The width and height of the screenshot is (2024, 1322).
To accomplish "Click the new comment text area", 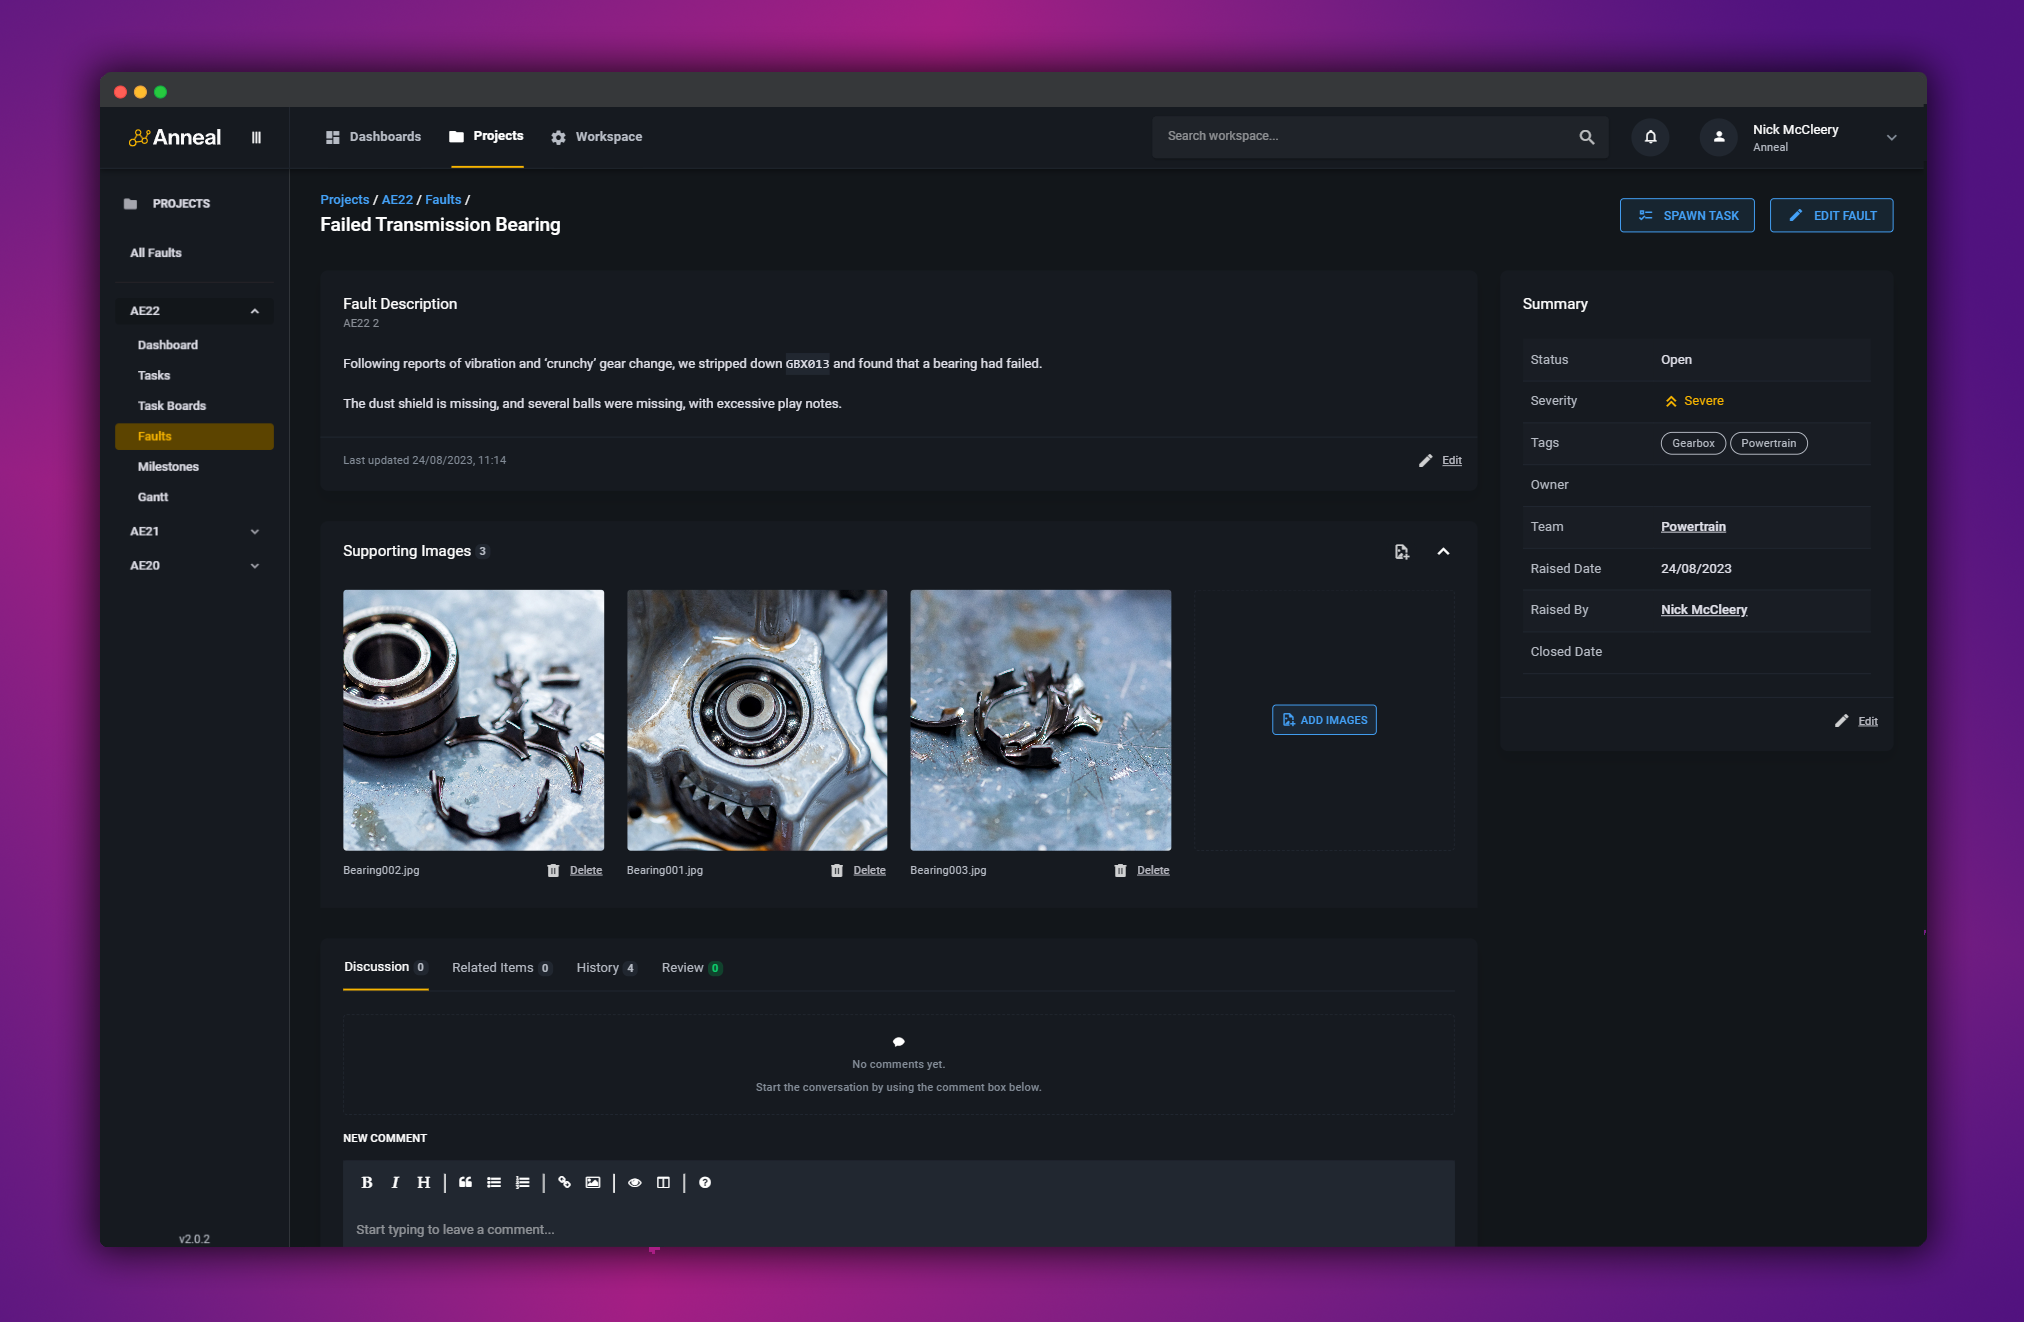I will [898, 1229].
